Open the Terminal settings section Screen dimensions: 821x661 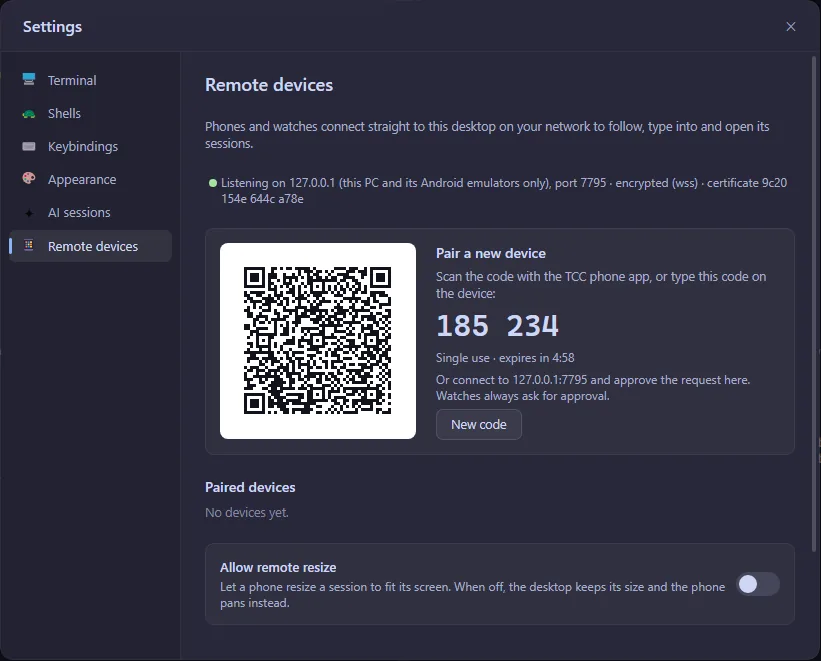[91, 80]
